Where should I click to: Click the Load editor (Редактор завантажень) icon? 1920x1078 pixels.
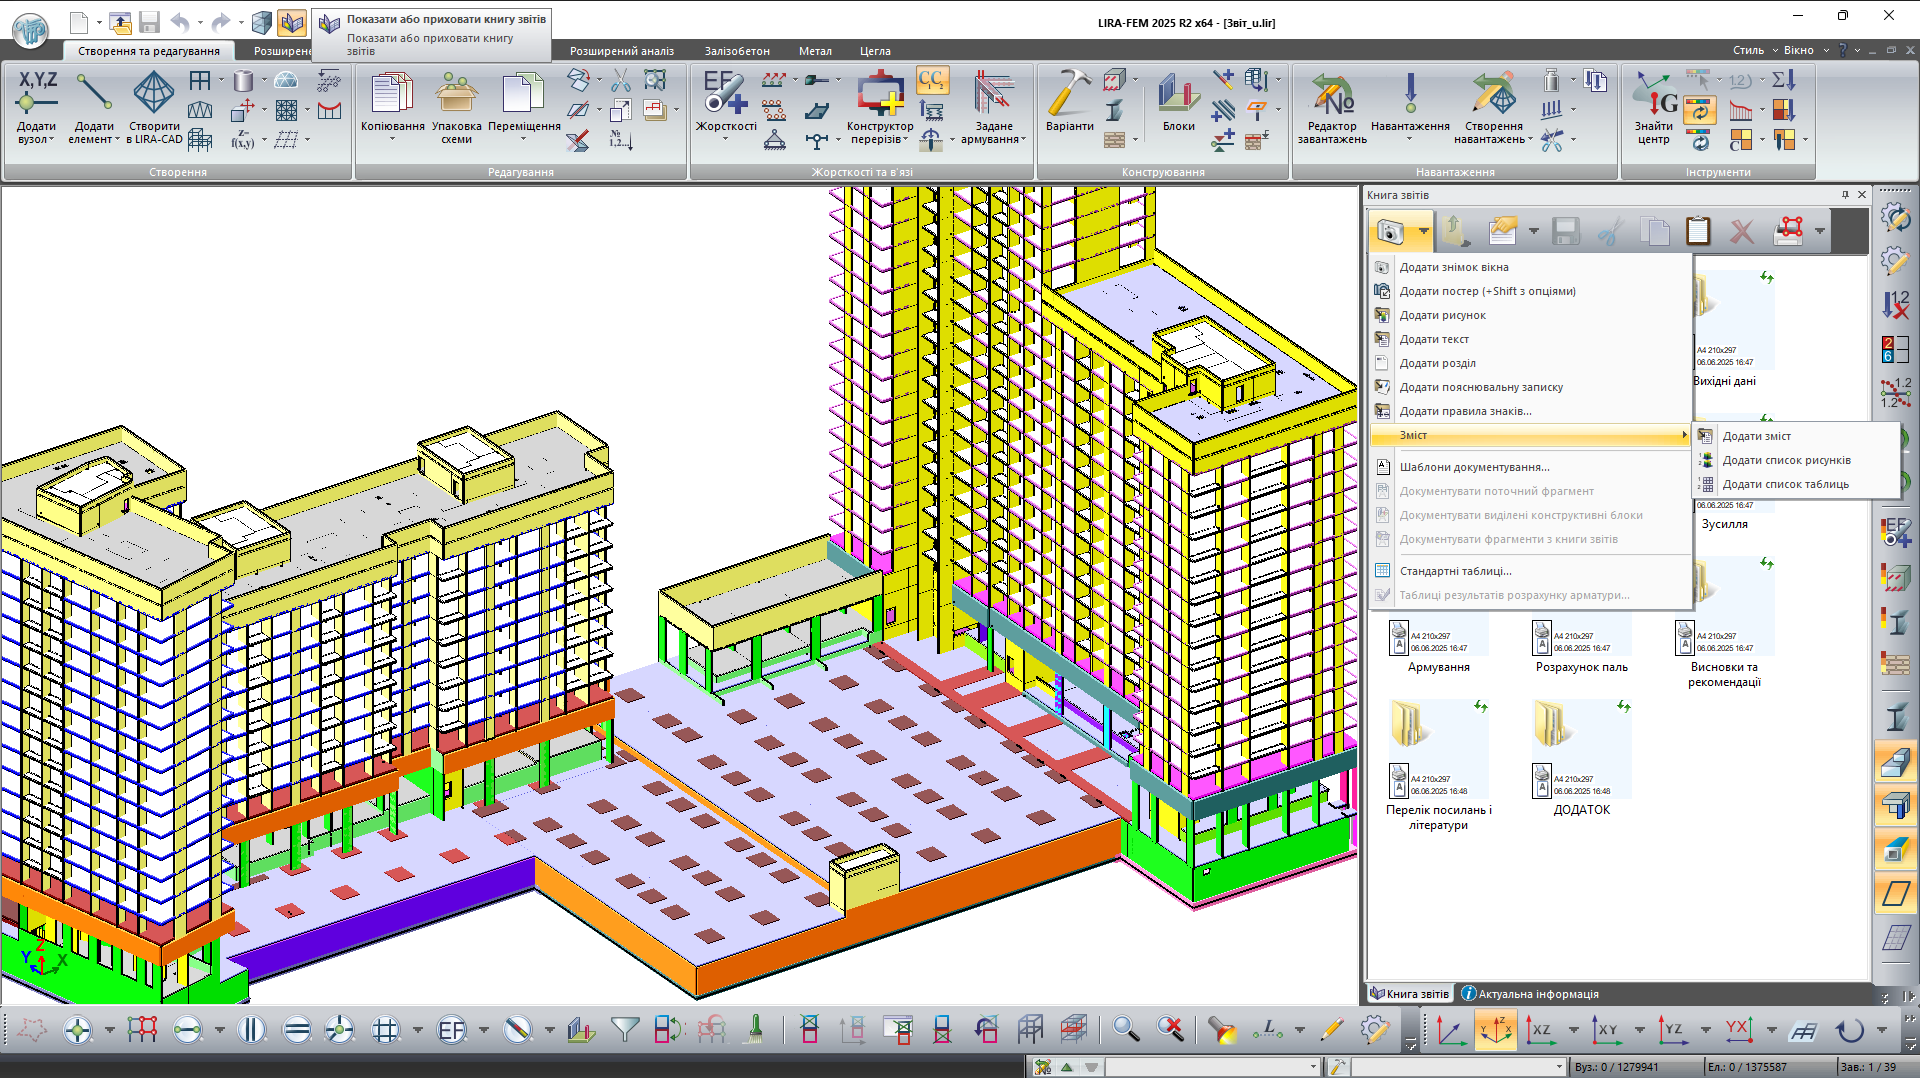click(x=1331, y=95)
